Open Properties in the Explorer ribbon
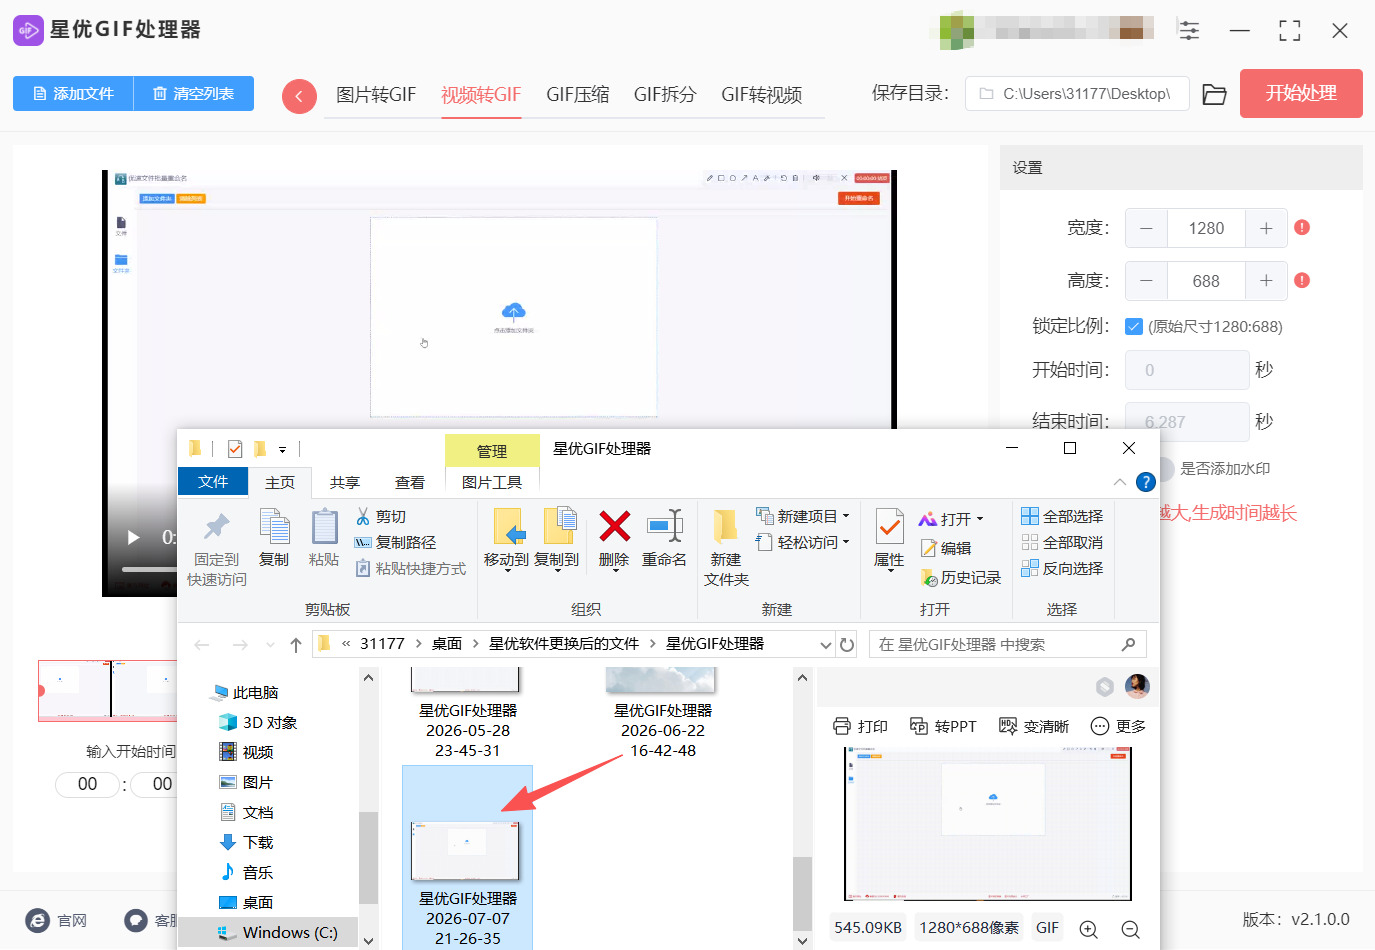The width and height of the screenshot is (1375, 950). (889, 538)
